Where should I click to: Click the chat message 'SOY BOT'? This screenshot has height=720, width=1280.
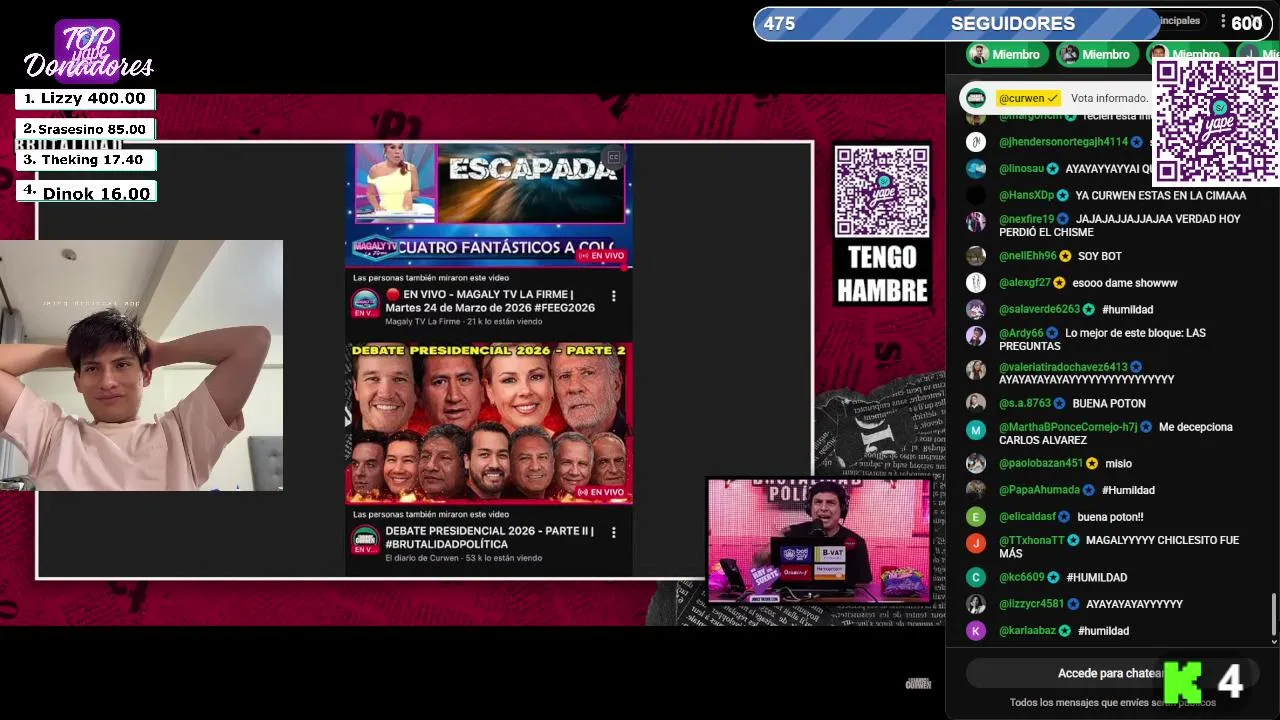coord(1100,256)
